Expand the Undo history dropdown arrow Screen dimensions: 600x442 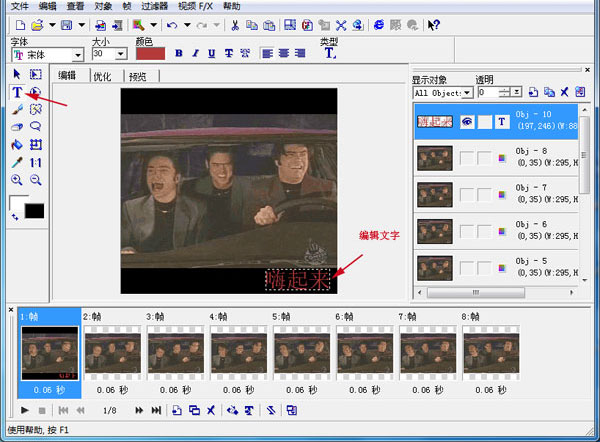click(187, 25)
